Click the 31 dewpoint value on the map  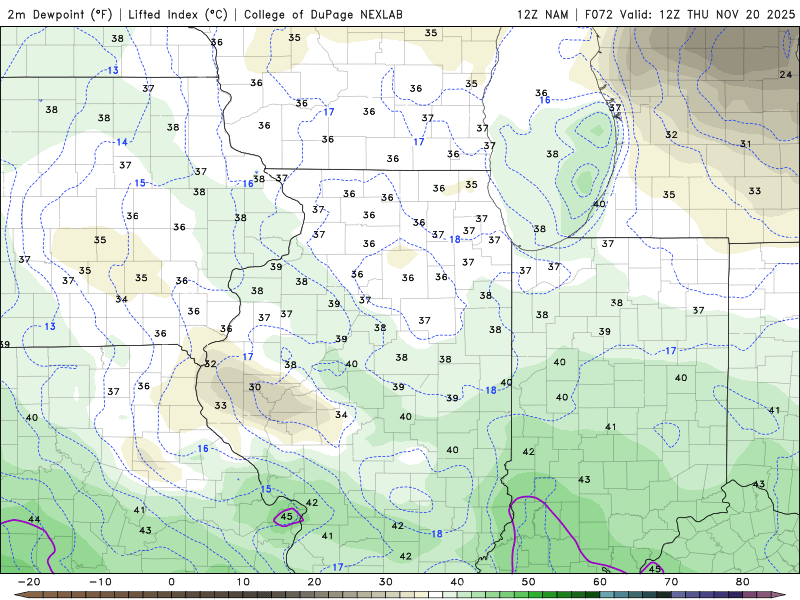(x=746, y=144)
